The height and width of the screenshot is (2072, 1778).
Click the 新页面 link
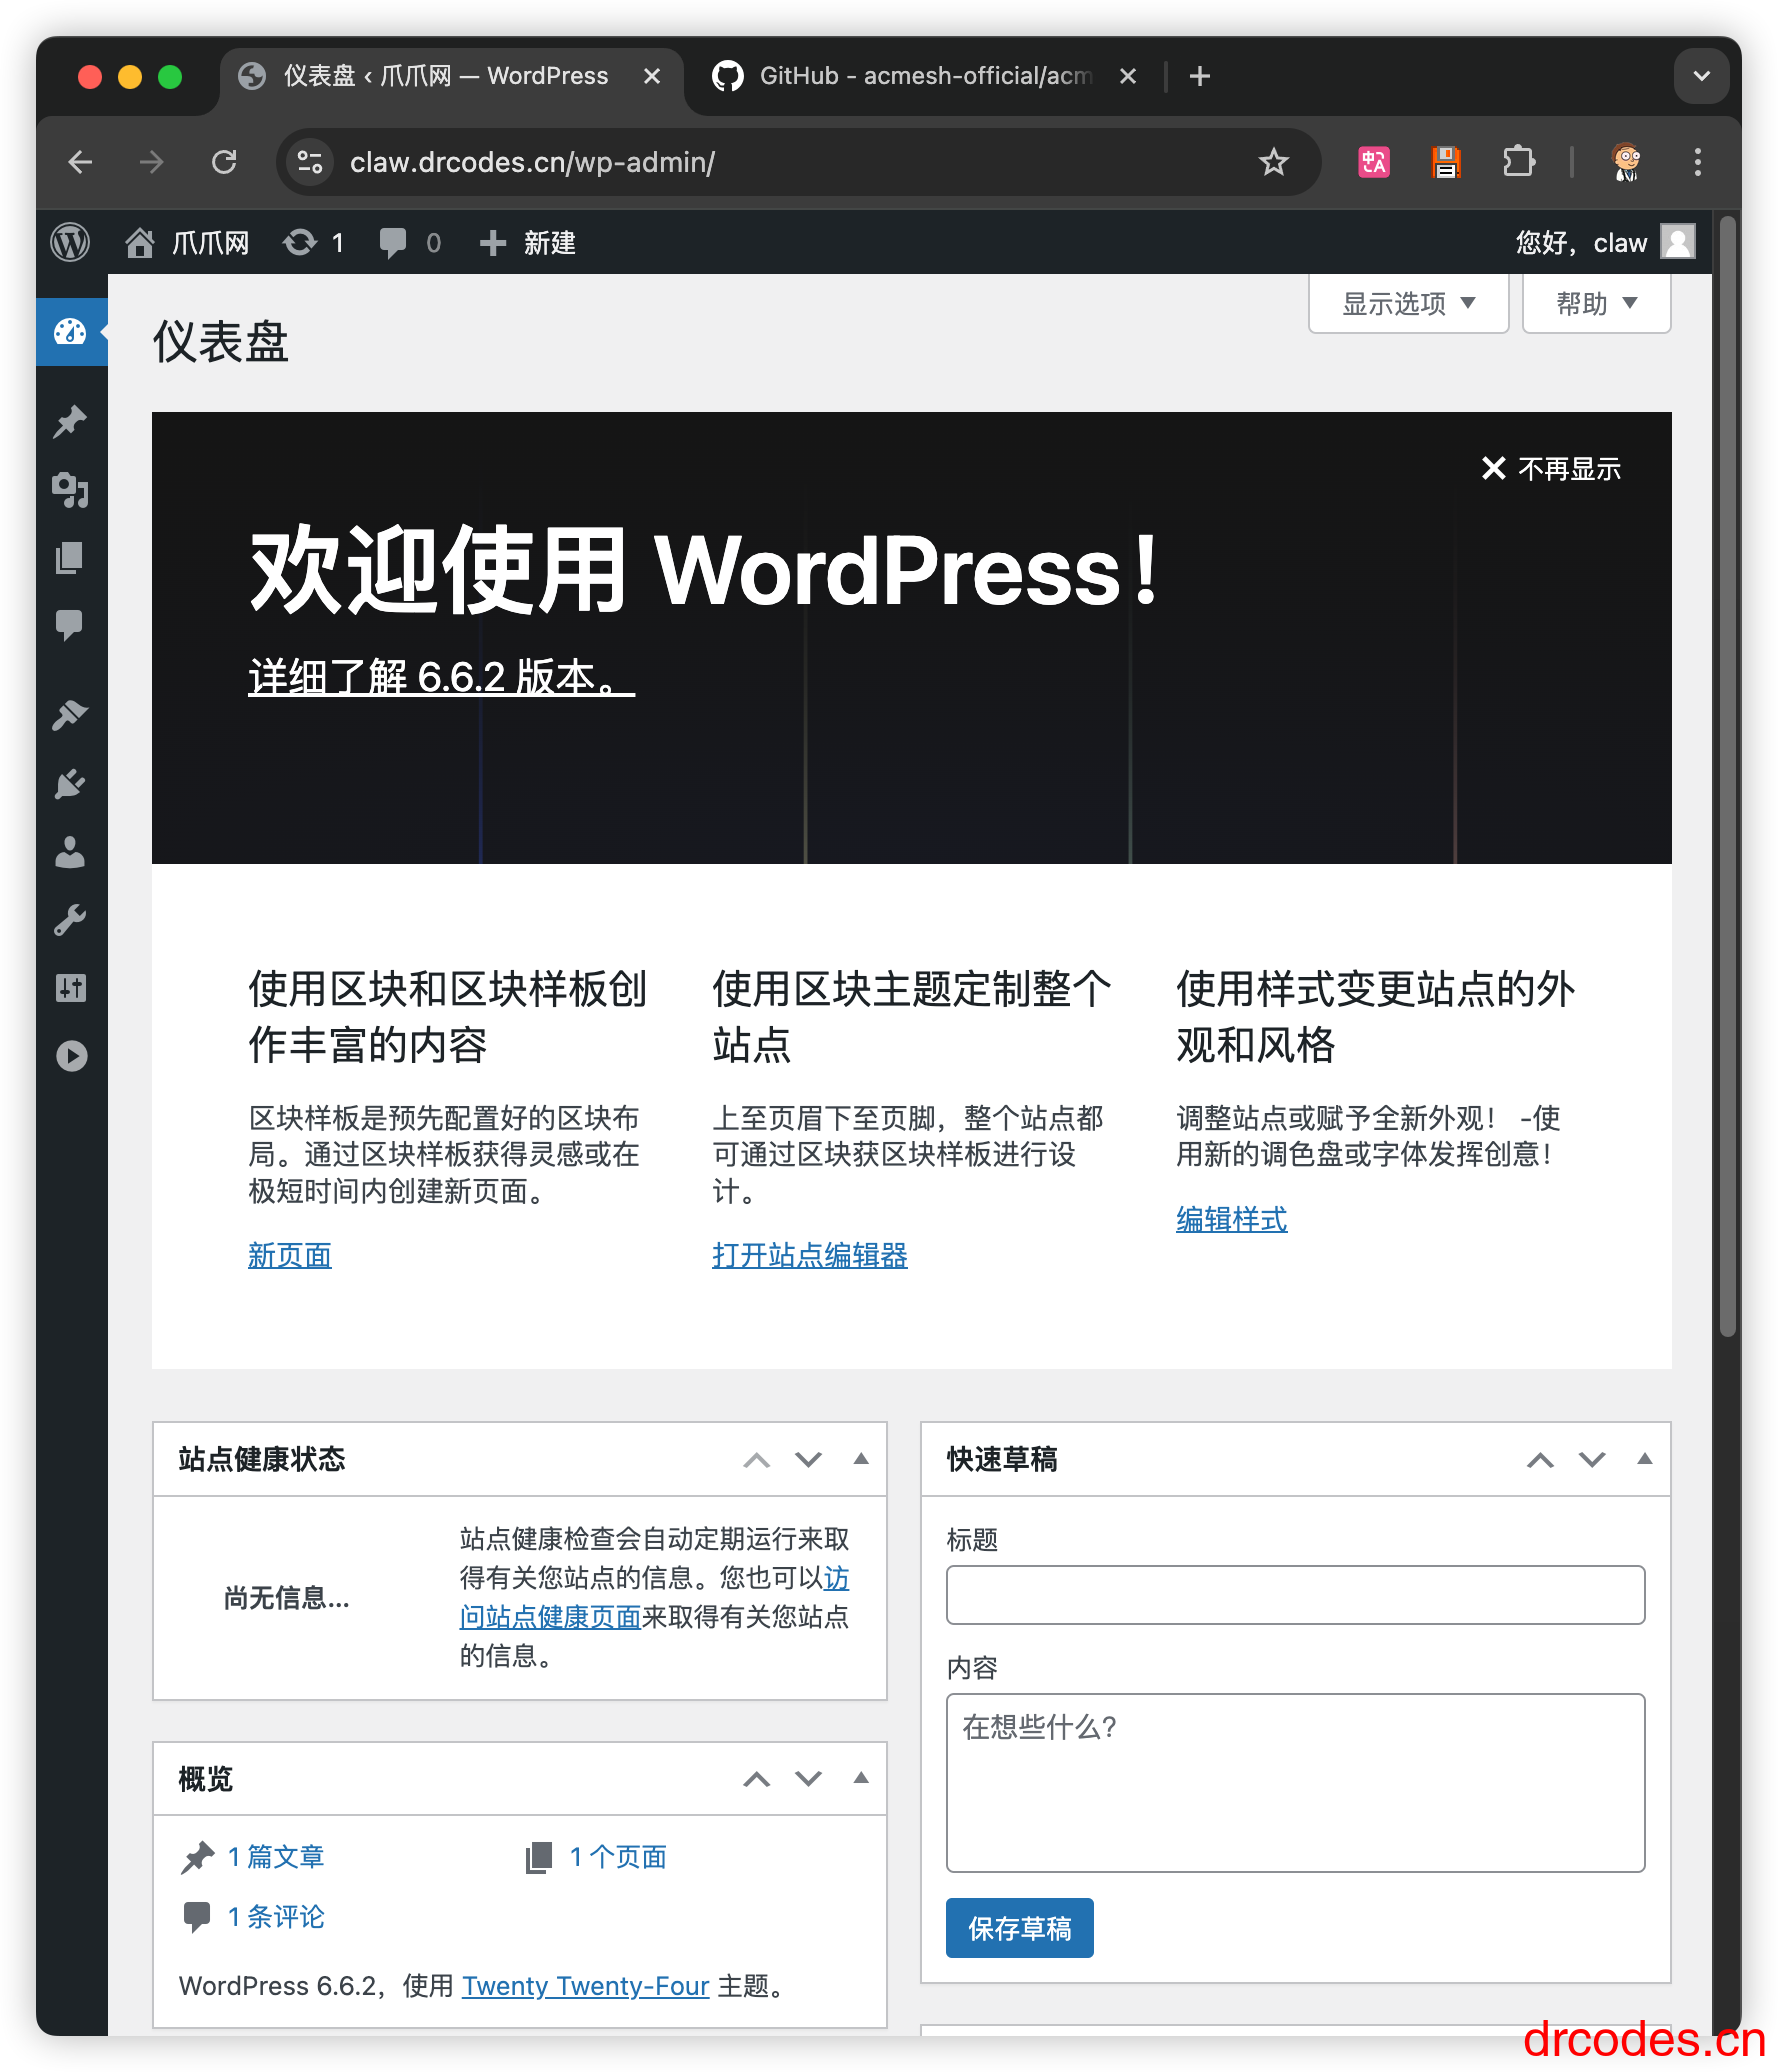pyautogui.click(x=290, y=1255)
